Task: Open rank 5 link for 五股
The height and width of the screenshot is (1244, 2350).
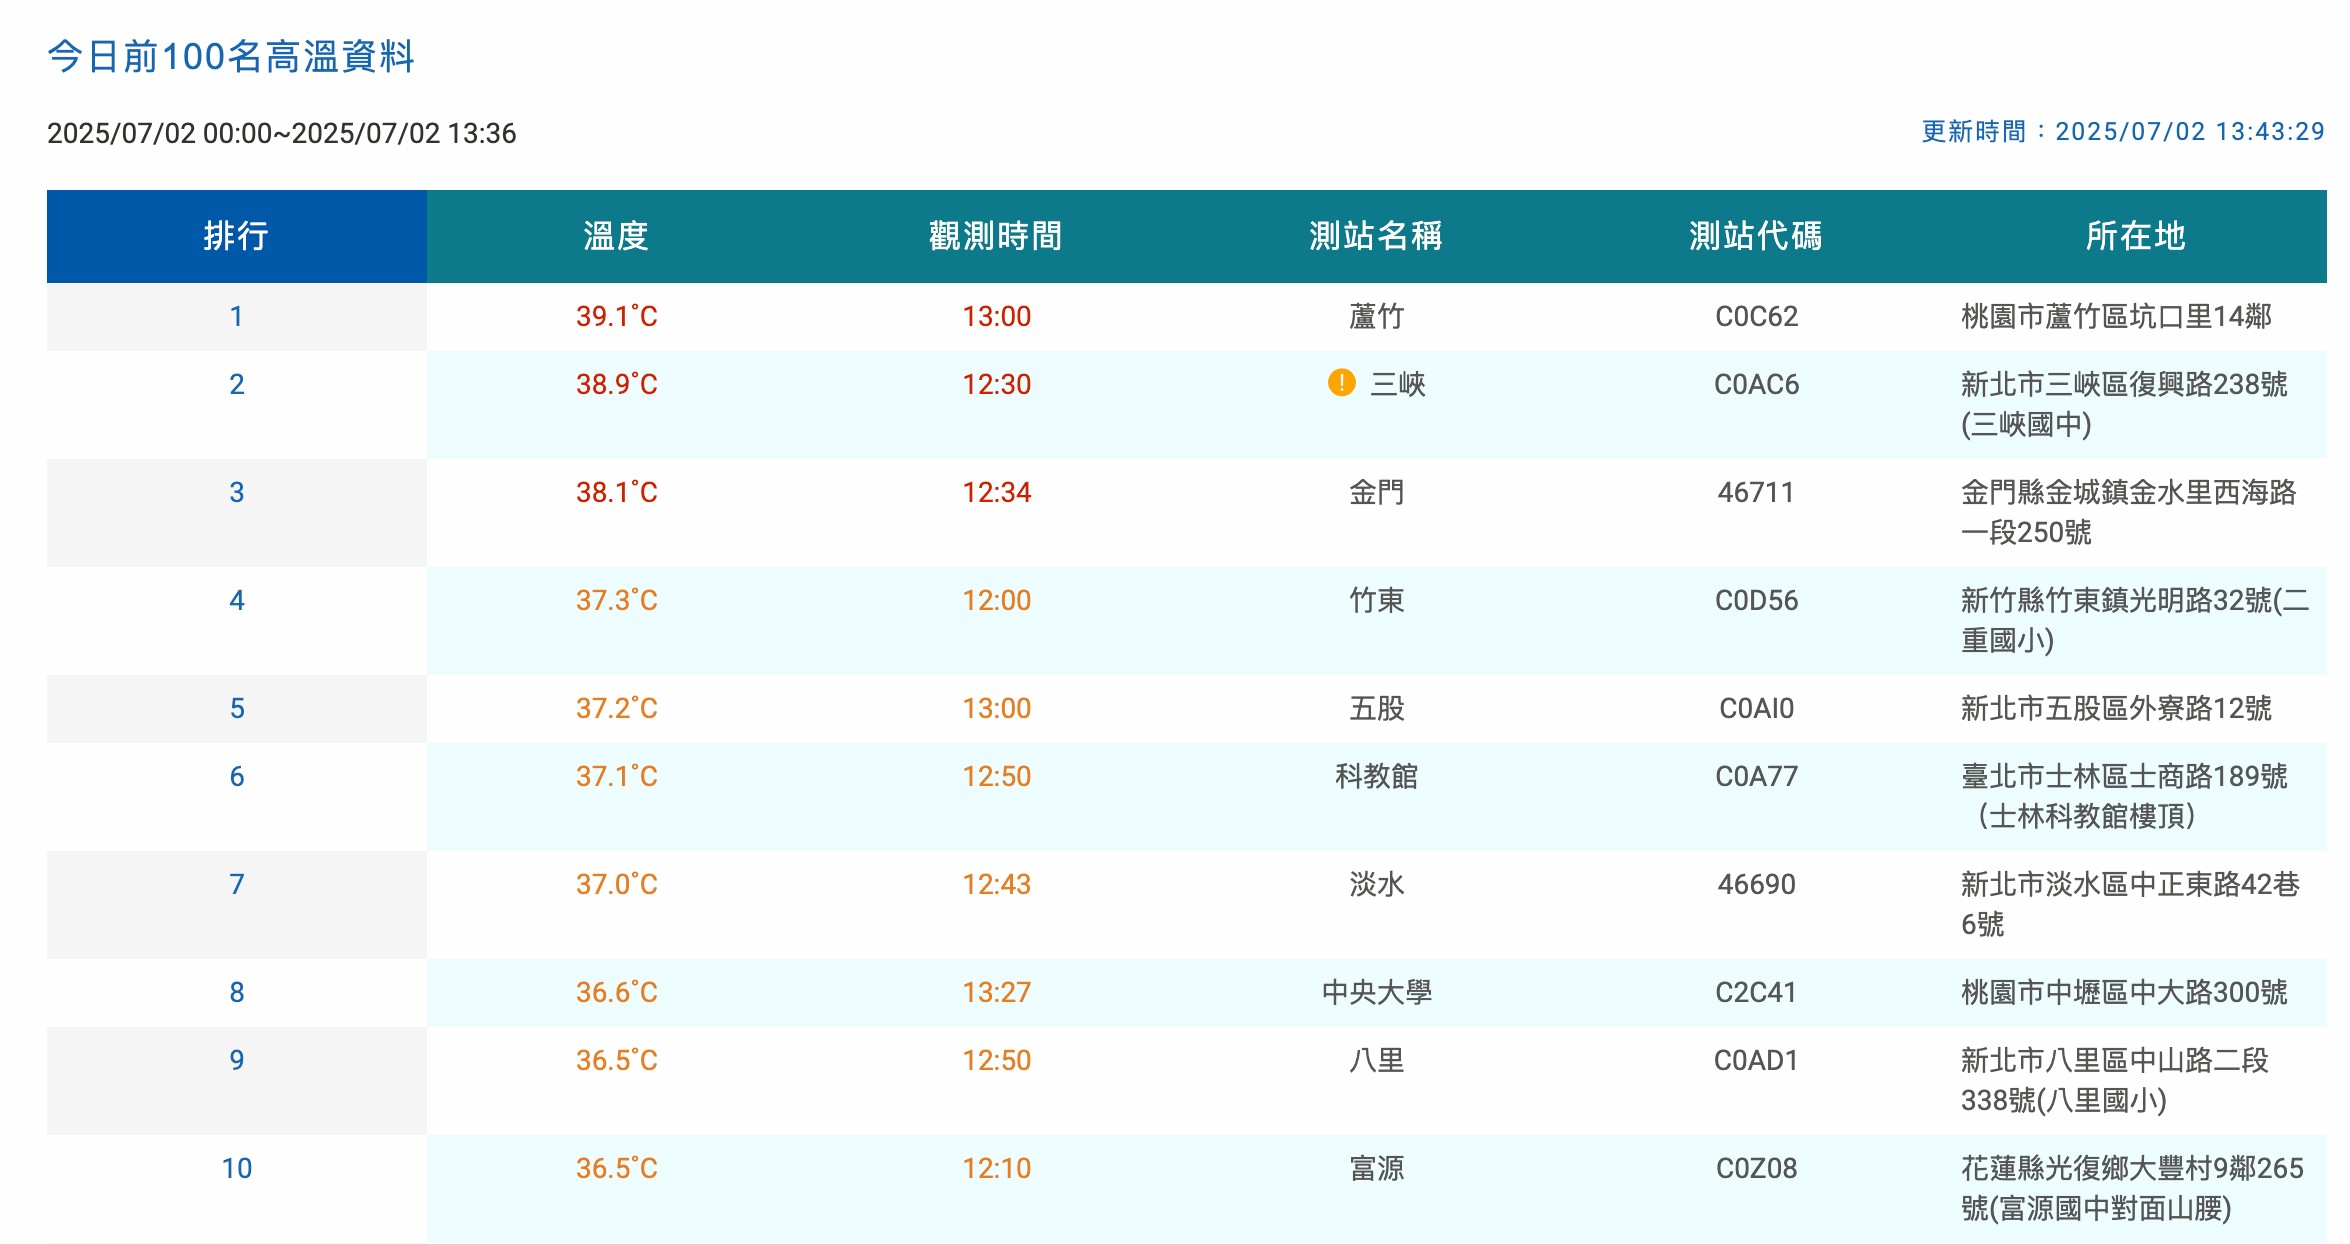Action: pyautogui.click(x=236, y=708)
